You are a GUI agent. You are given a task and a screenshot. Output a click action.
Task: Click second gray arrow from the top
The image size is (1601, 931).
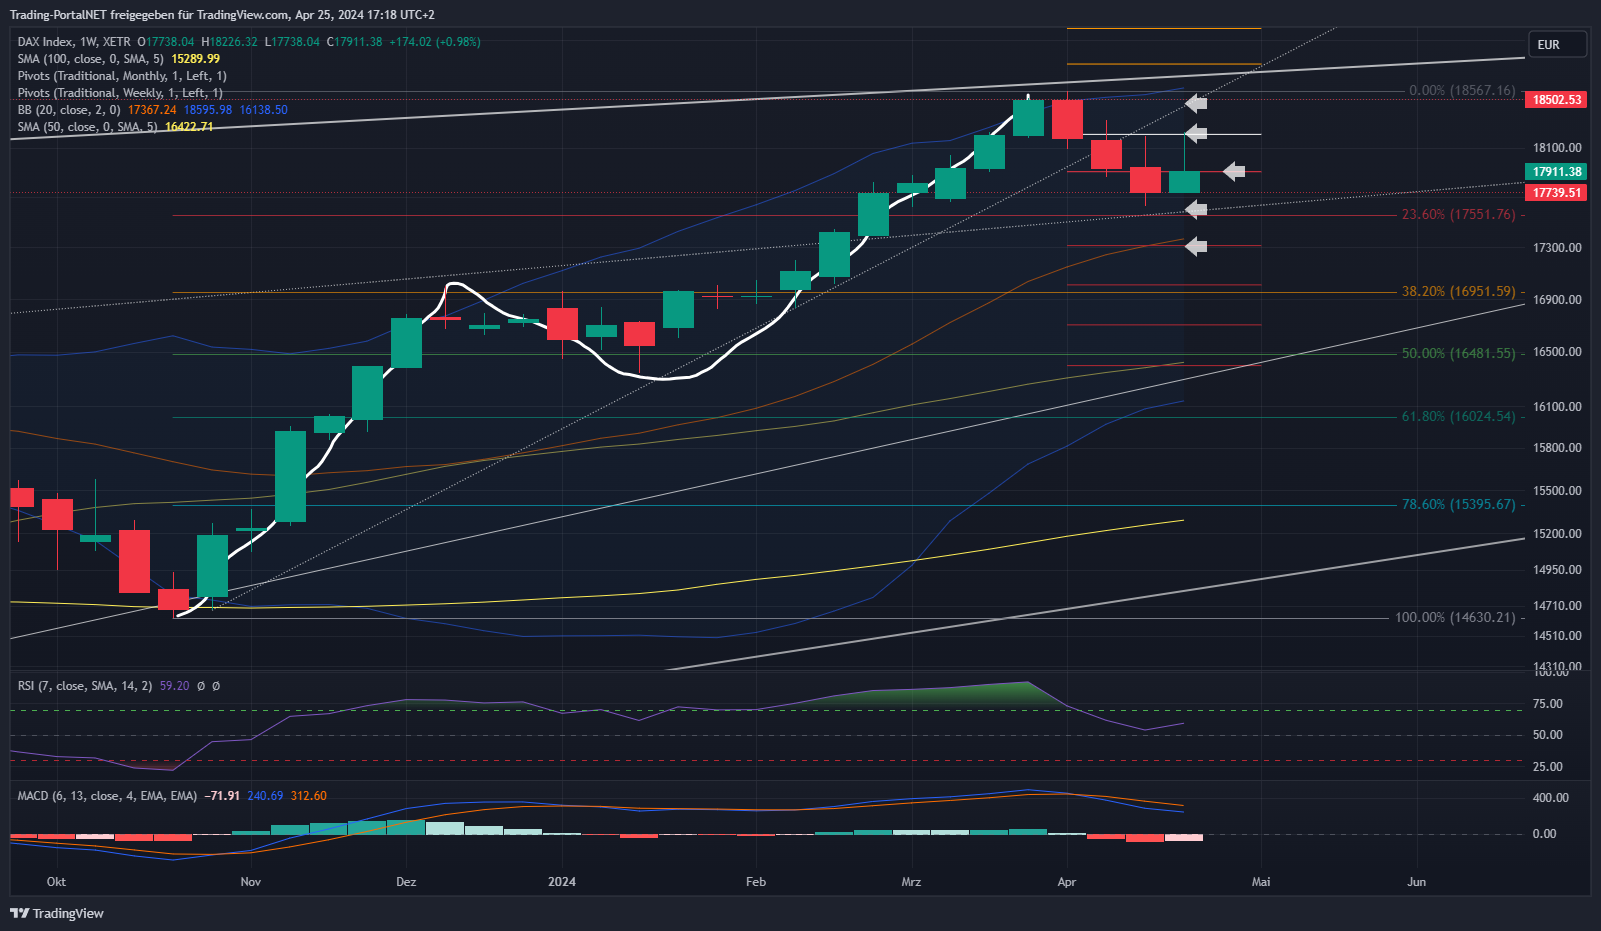1196,134
